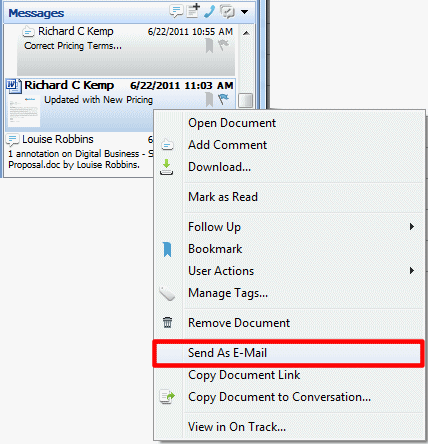Click scroll up arrow in Messages list

[x=246, y=33]
